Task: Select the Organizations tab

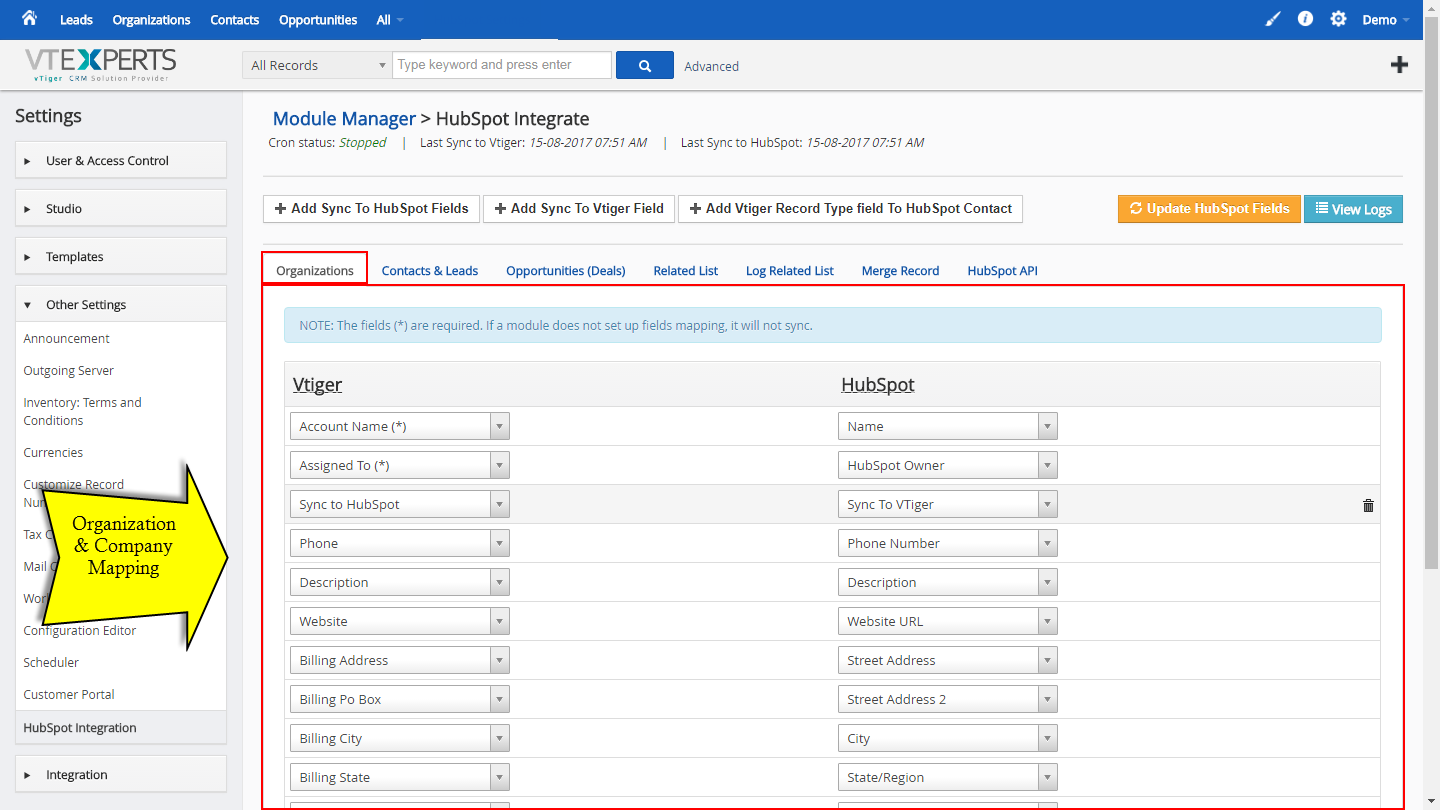Action: (315, 270)
